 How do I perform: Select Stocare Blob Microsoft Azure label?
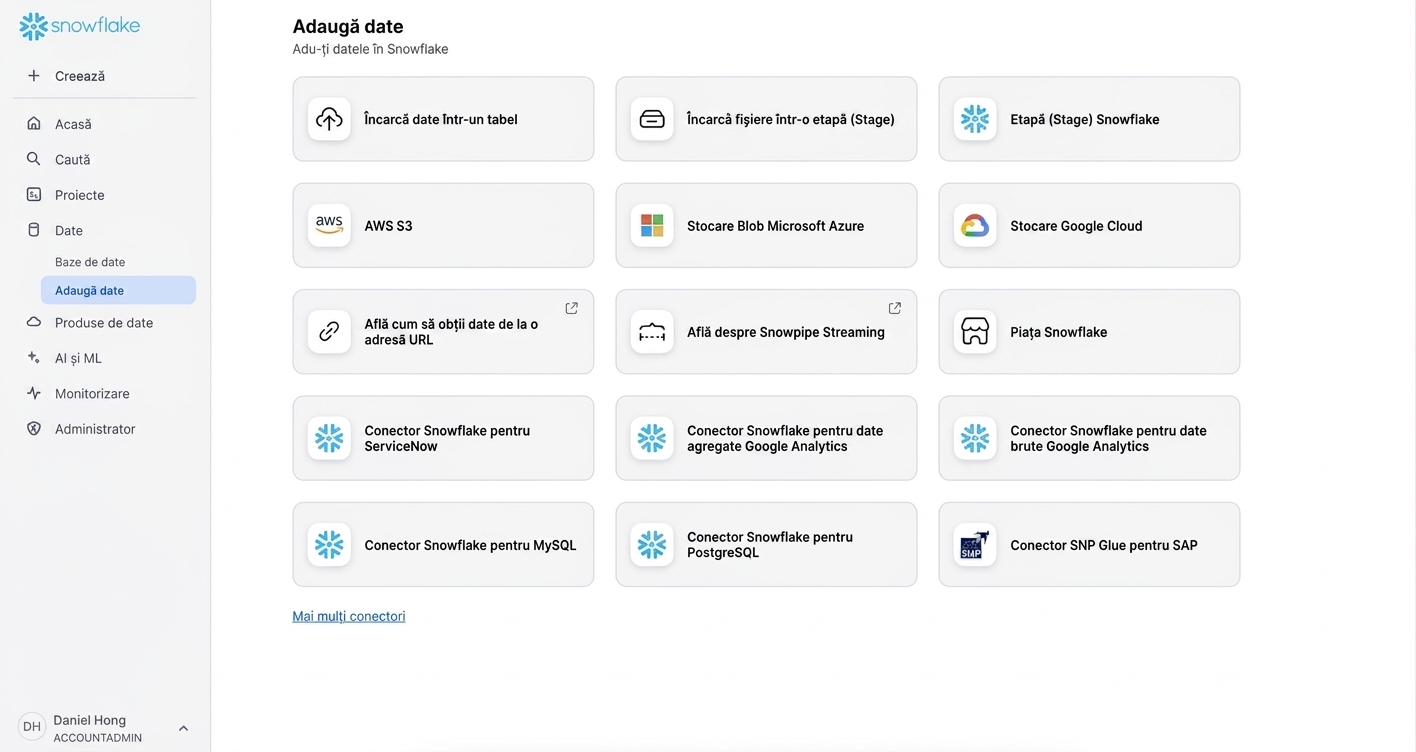pyautogui.click(x=775, y=226)
